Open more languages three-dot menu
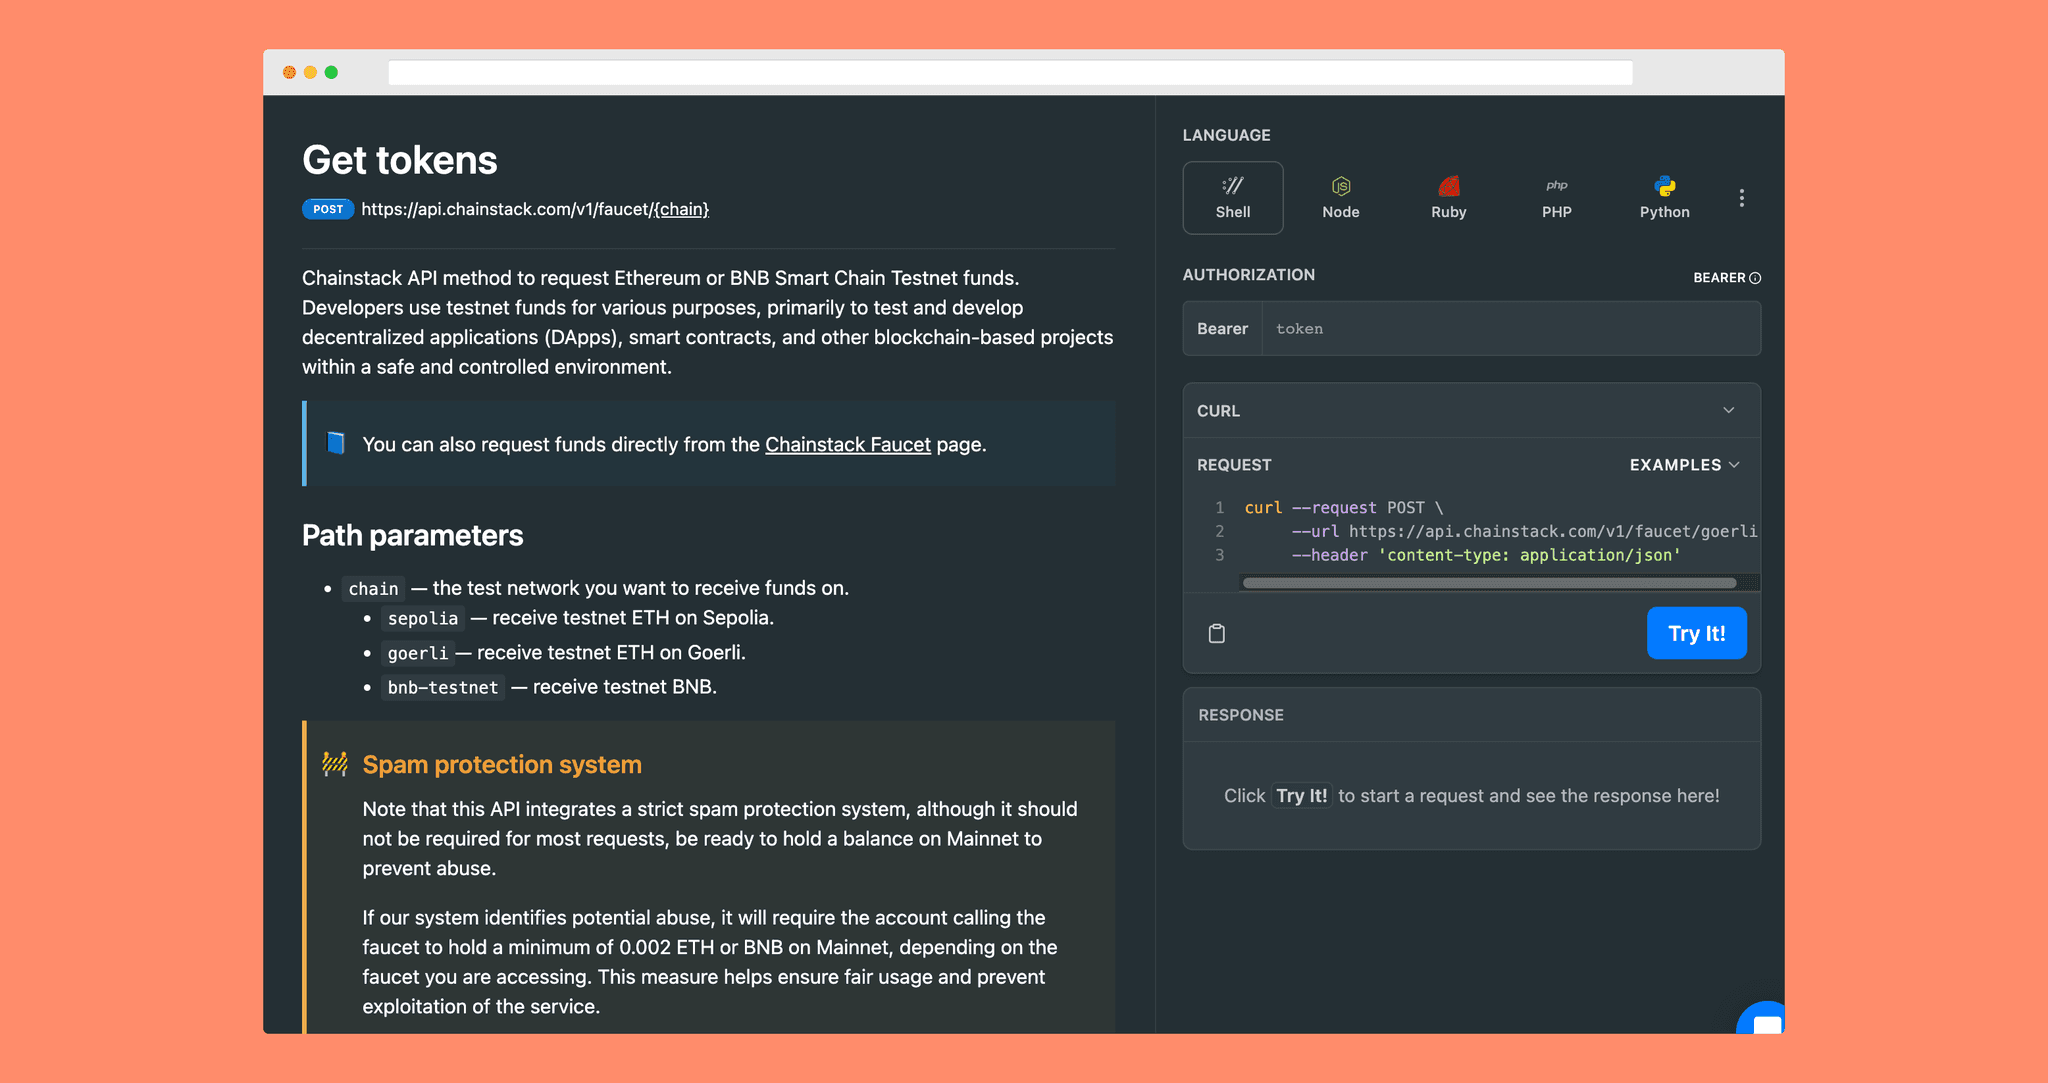The height and width of the screenshot is (1083, 2048). tap(1741, 198)
